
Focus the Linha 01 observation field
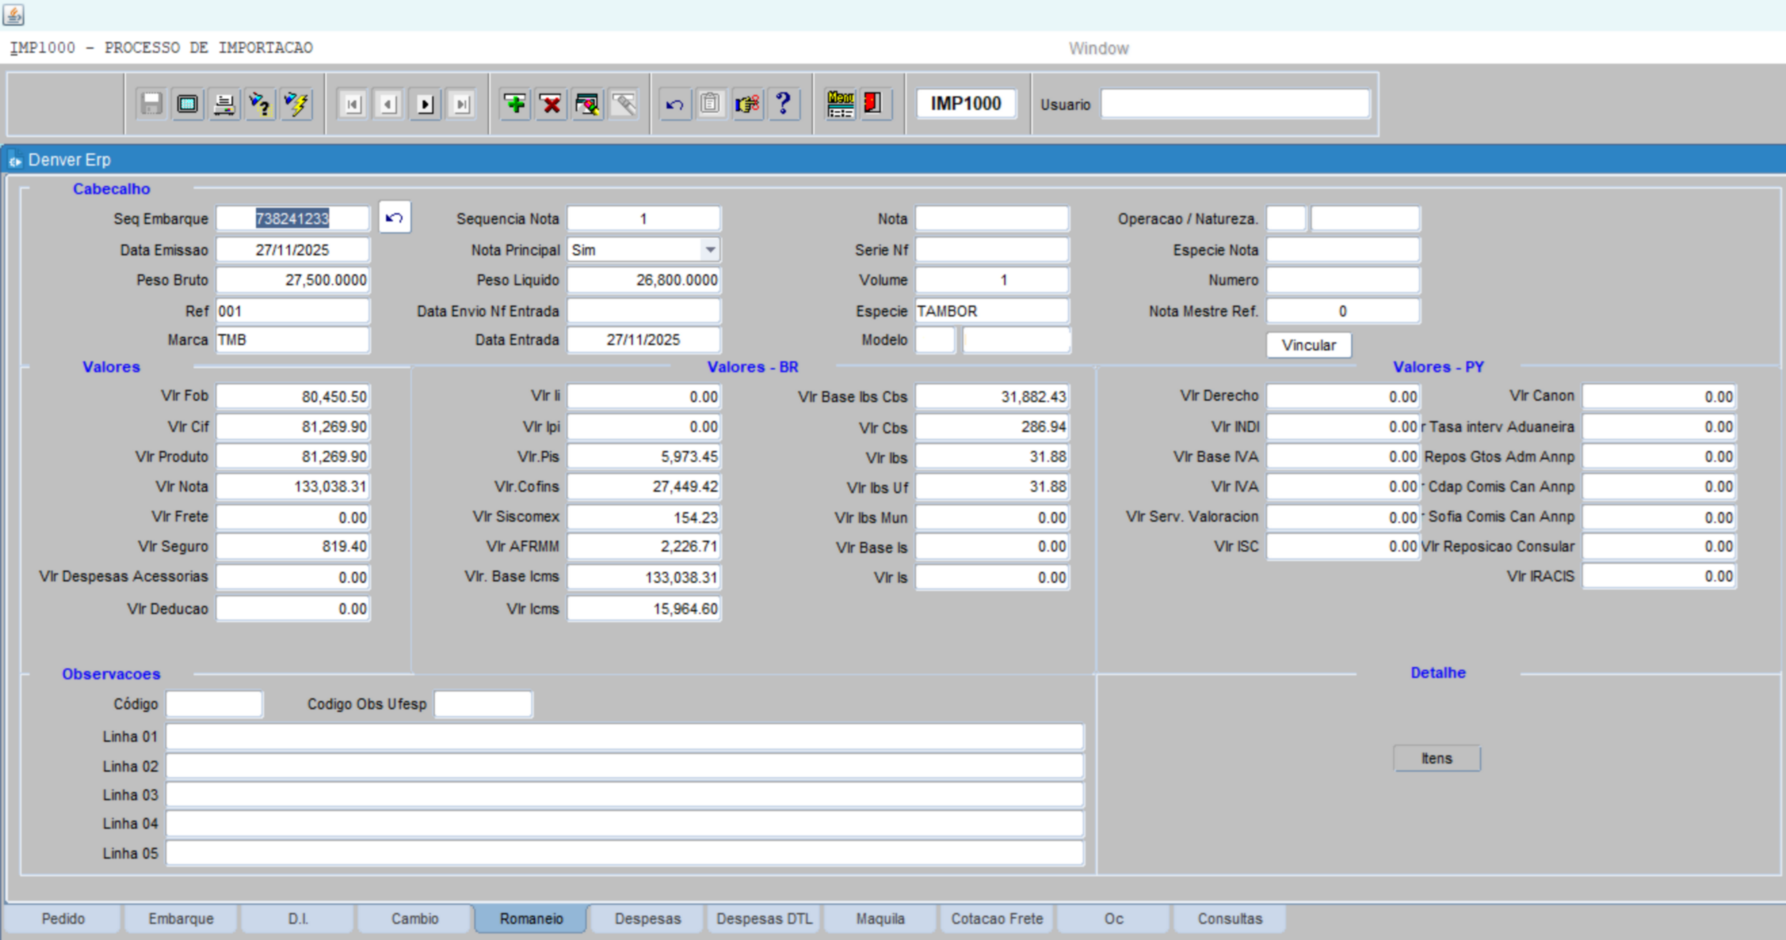[x=624, y=737]
